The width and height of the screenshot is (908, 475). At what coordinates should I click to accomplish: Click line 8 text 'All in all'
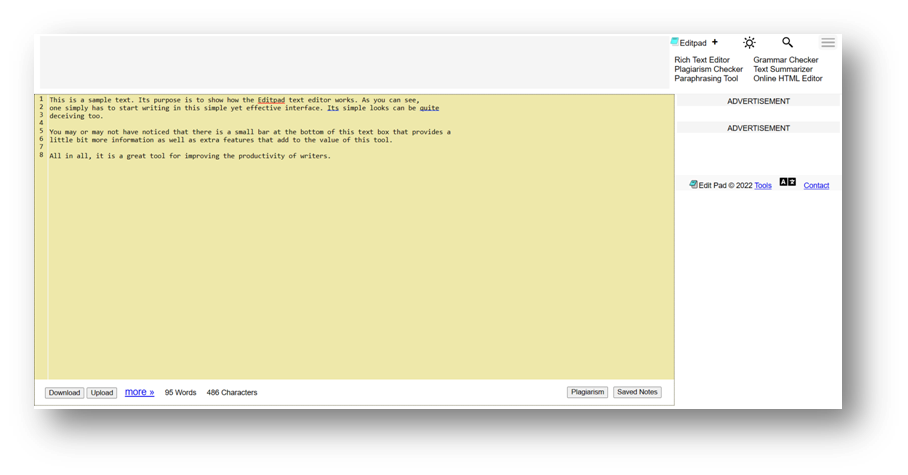[71, 156]
